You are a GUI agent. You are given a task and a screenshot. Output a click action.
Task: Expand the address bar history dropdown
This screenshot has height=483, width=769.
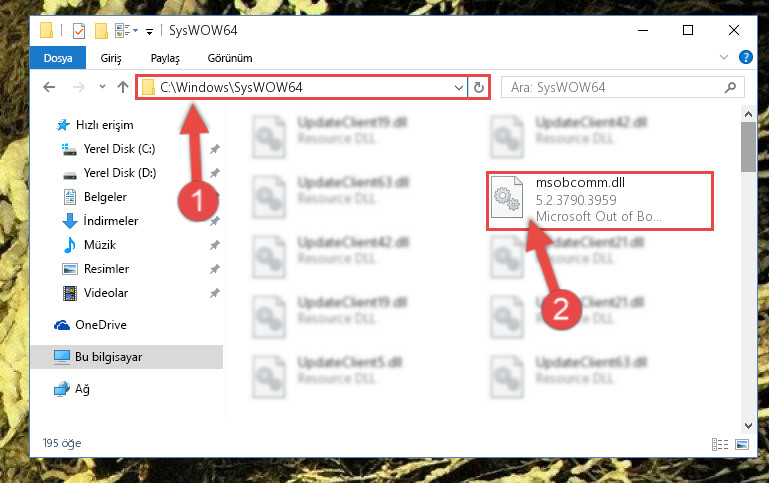pyautogui.click(x=459, y=87)
